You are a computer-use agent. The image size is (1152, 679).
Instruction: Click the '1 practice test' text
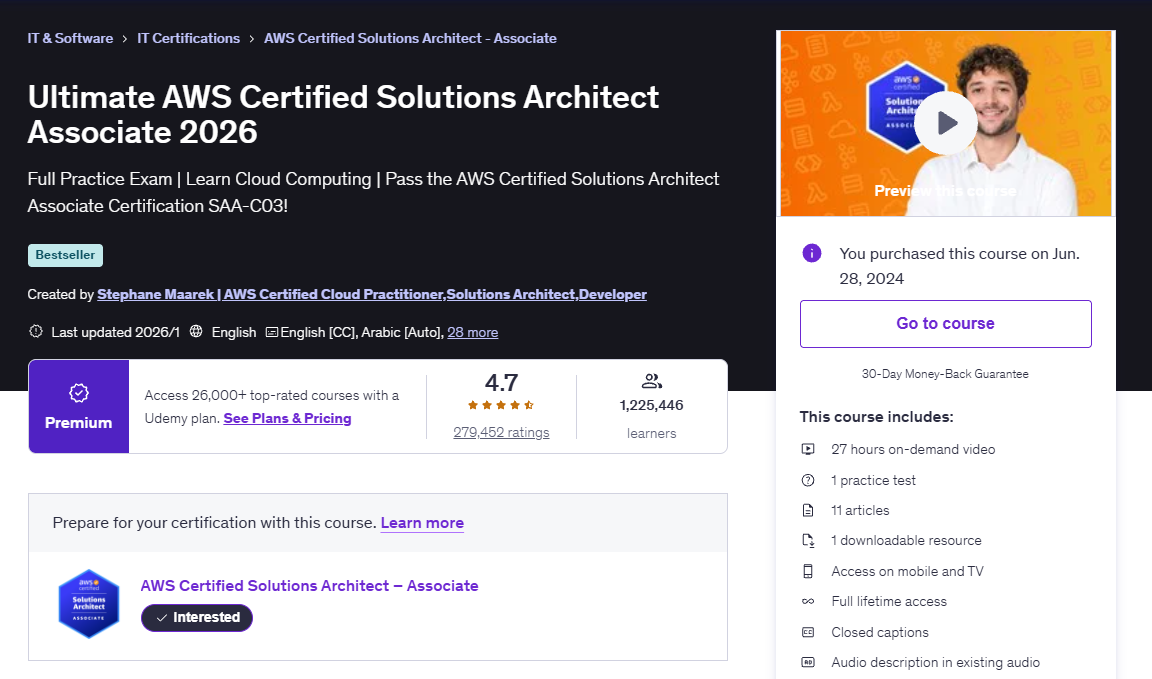tap(874, 480)
